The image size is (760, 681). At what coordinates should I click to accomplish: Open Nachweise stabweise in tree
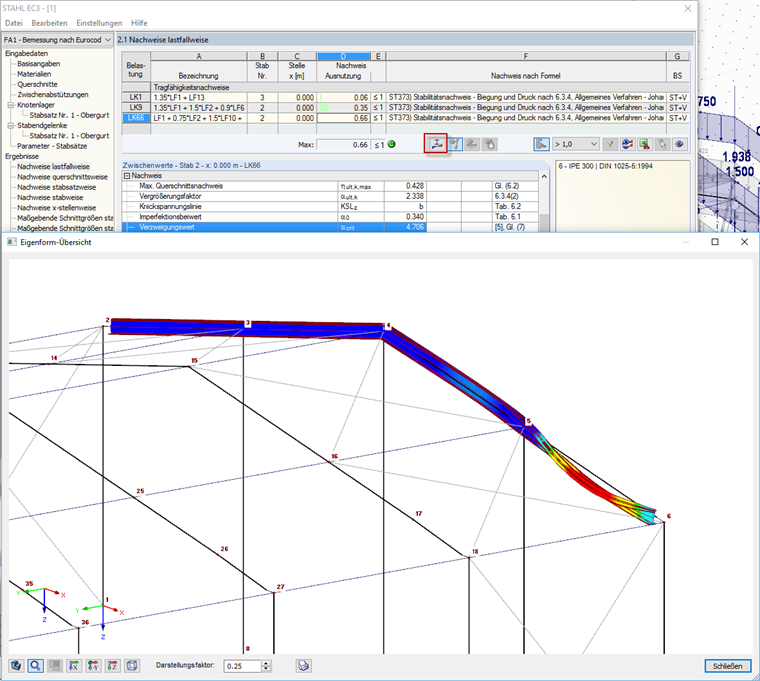[x=50, y=197]
